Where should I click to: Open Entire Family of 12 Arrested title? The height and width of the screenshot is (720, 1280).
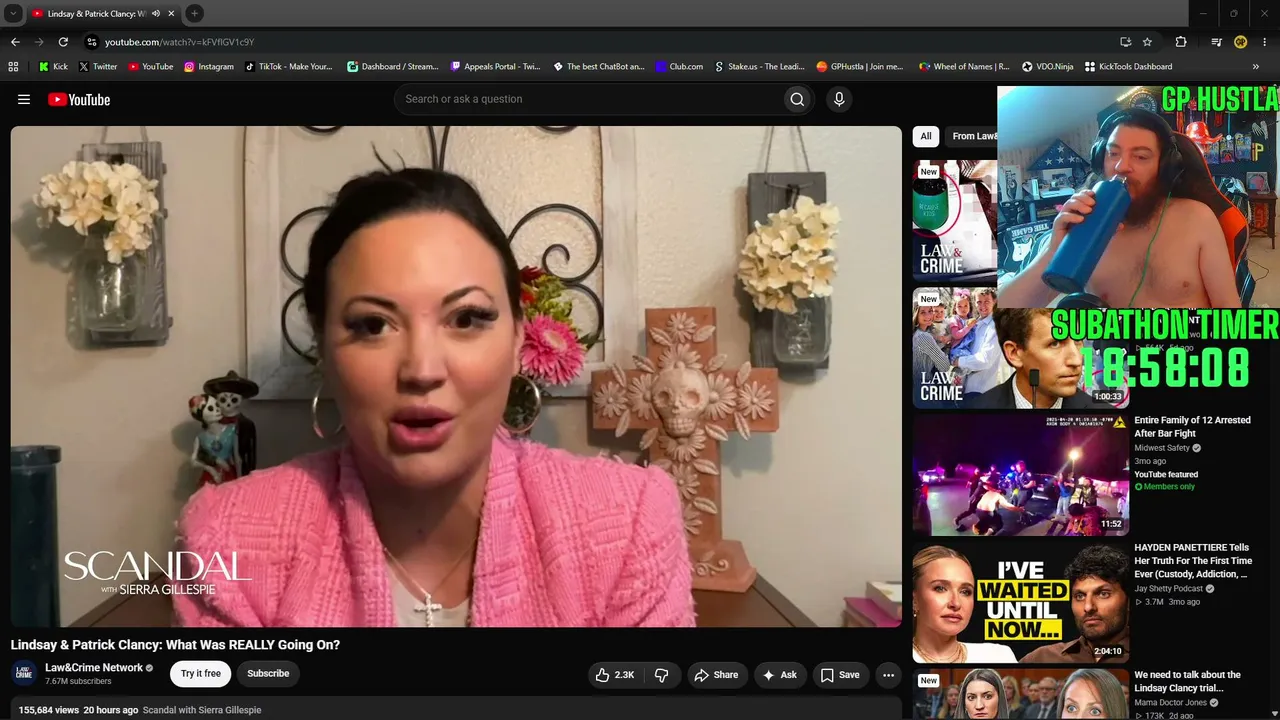tap(1193, 427)
